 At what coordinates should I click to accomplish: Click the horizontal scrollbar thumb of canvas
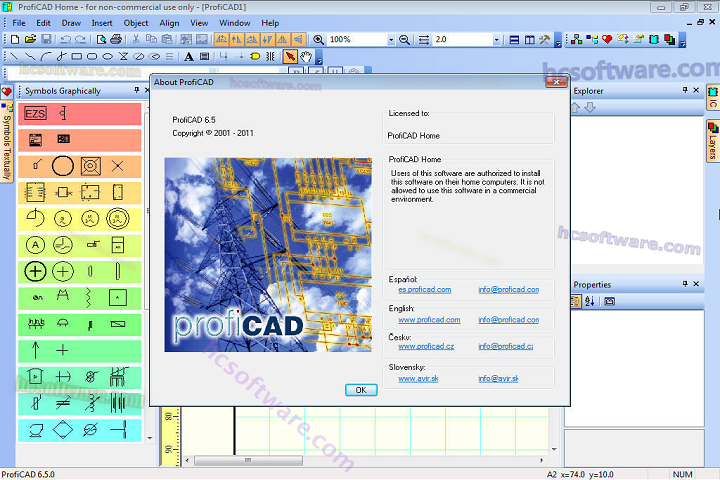[x=248, y=460]
